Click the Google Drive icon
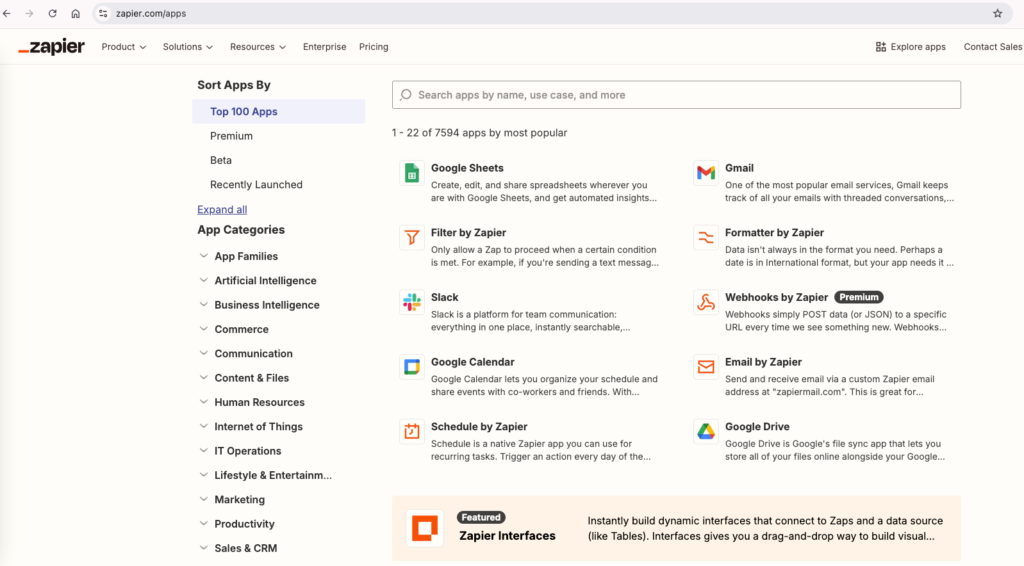The image size is (1024, 566). pos(706,431)
